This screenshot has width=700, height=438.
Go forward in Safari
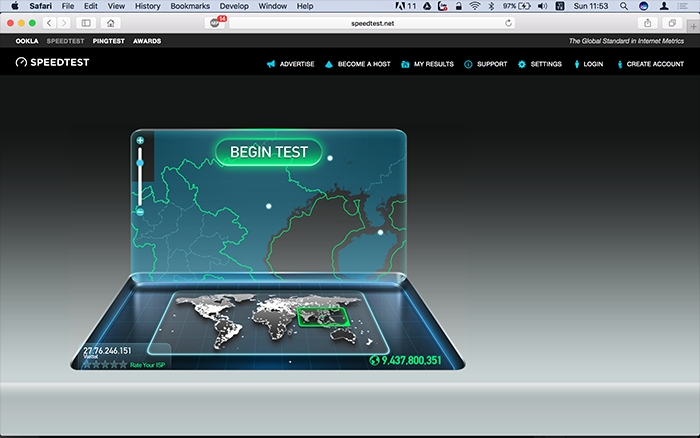click(x=64, y=23)
